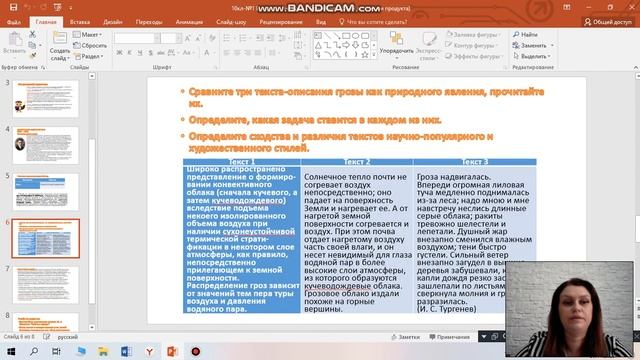This screenshot has width=640, height=360.
Task: Toggle align text left
Action: 227,53
